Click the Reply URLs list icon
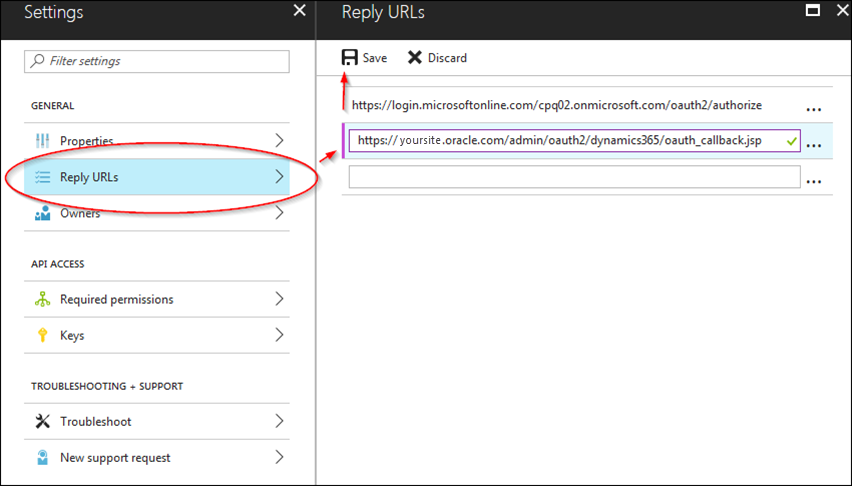This screenshot has height=486, width=852. point(42,177)
